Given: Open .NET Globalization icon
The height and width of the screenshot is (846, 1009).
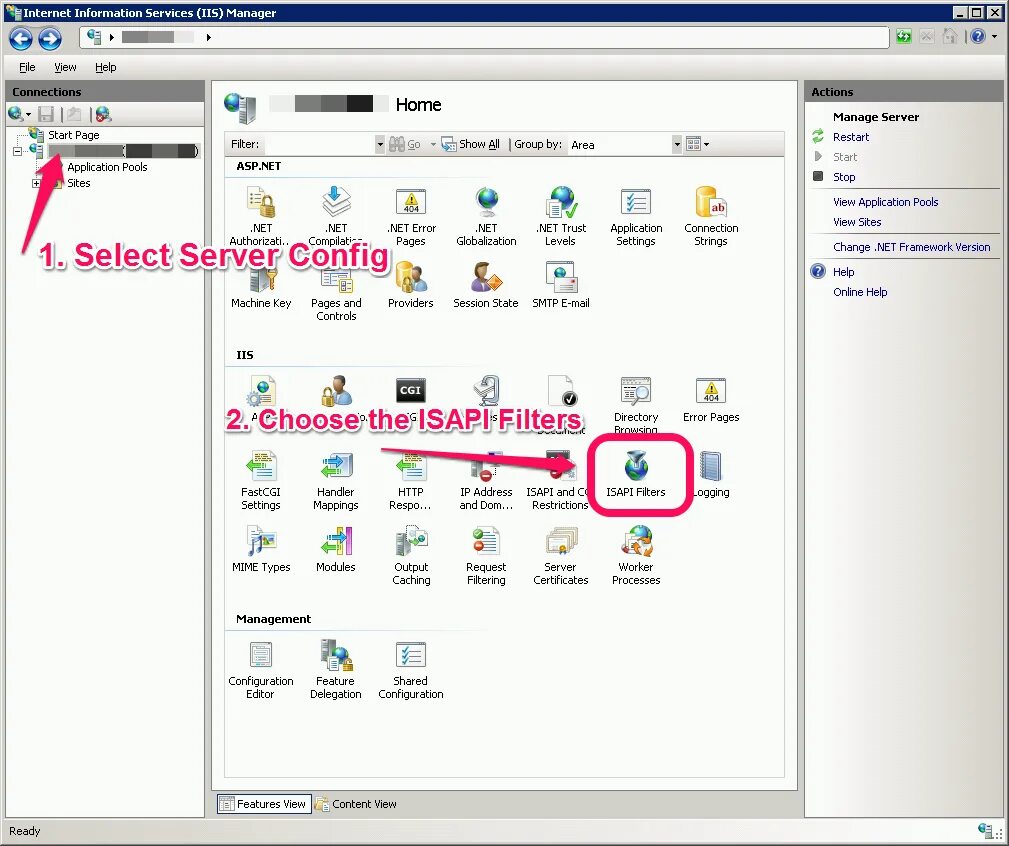Looking at the screenshot, I should [486, 217].
